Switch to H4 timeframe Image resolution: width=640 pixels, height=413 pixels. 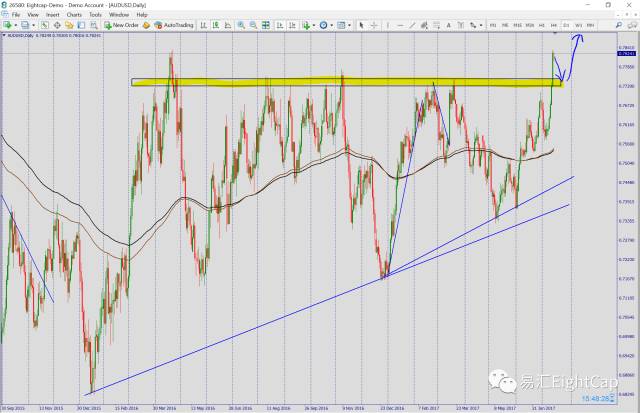(554, 25)
